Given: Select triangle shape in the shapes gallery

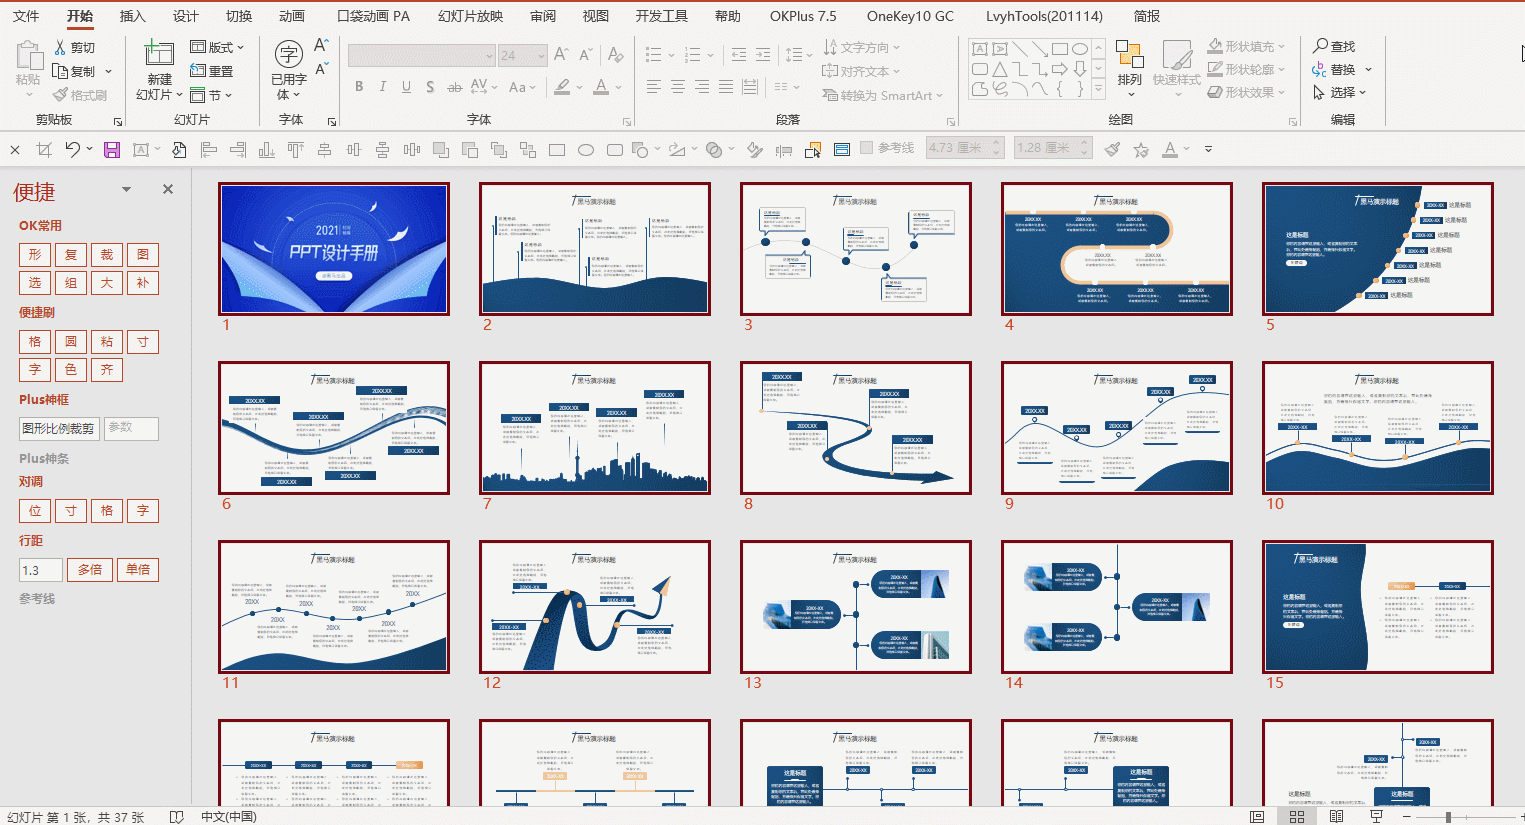Looking at the screenshot, I should coord(1000,69).
